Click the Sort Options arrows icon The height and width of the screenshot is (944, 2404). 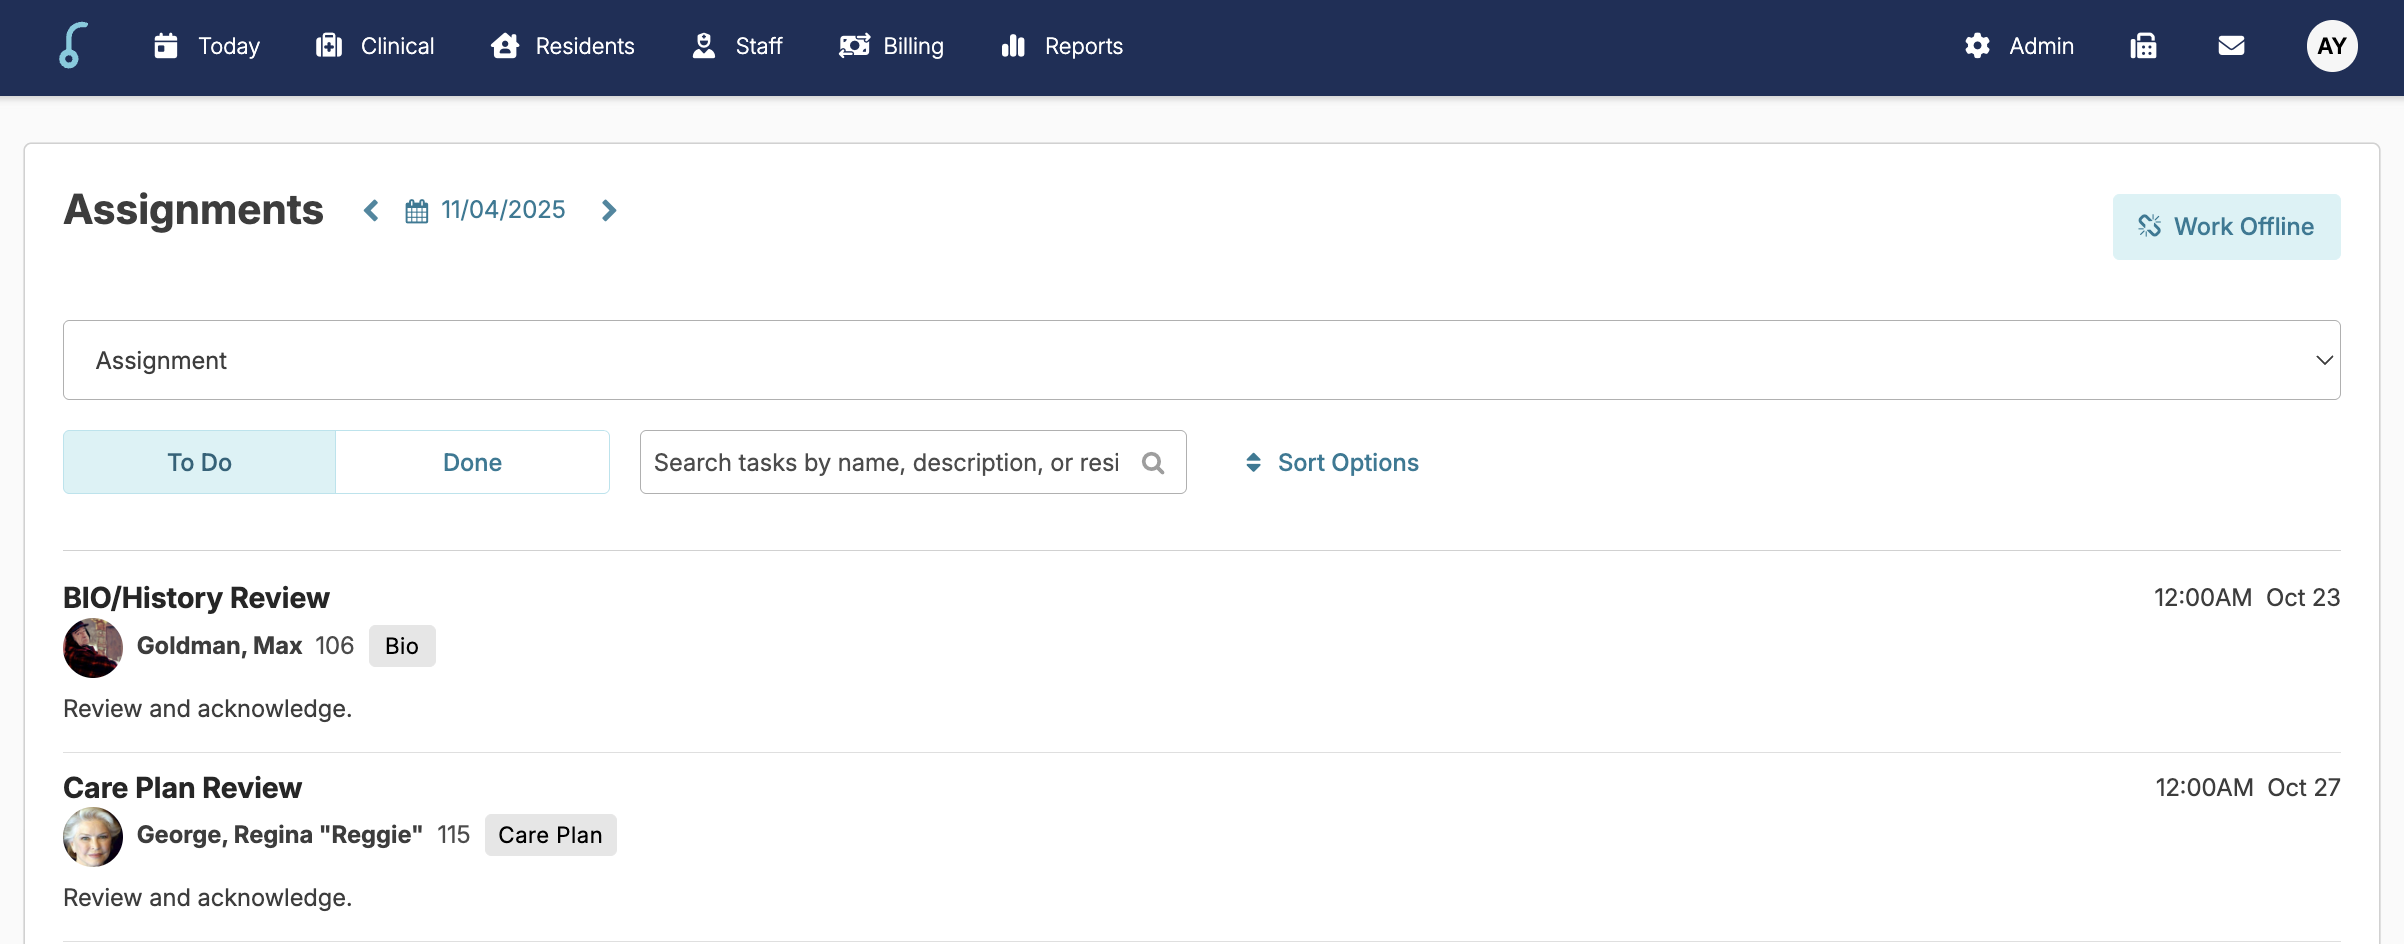coord(1253,462)
